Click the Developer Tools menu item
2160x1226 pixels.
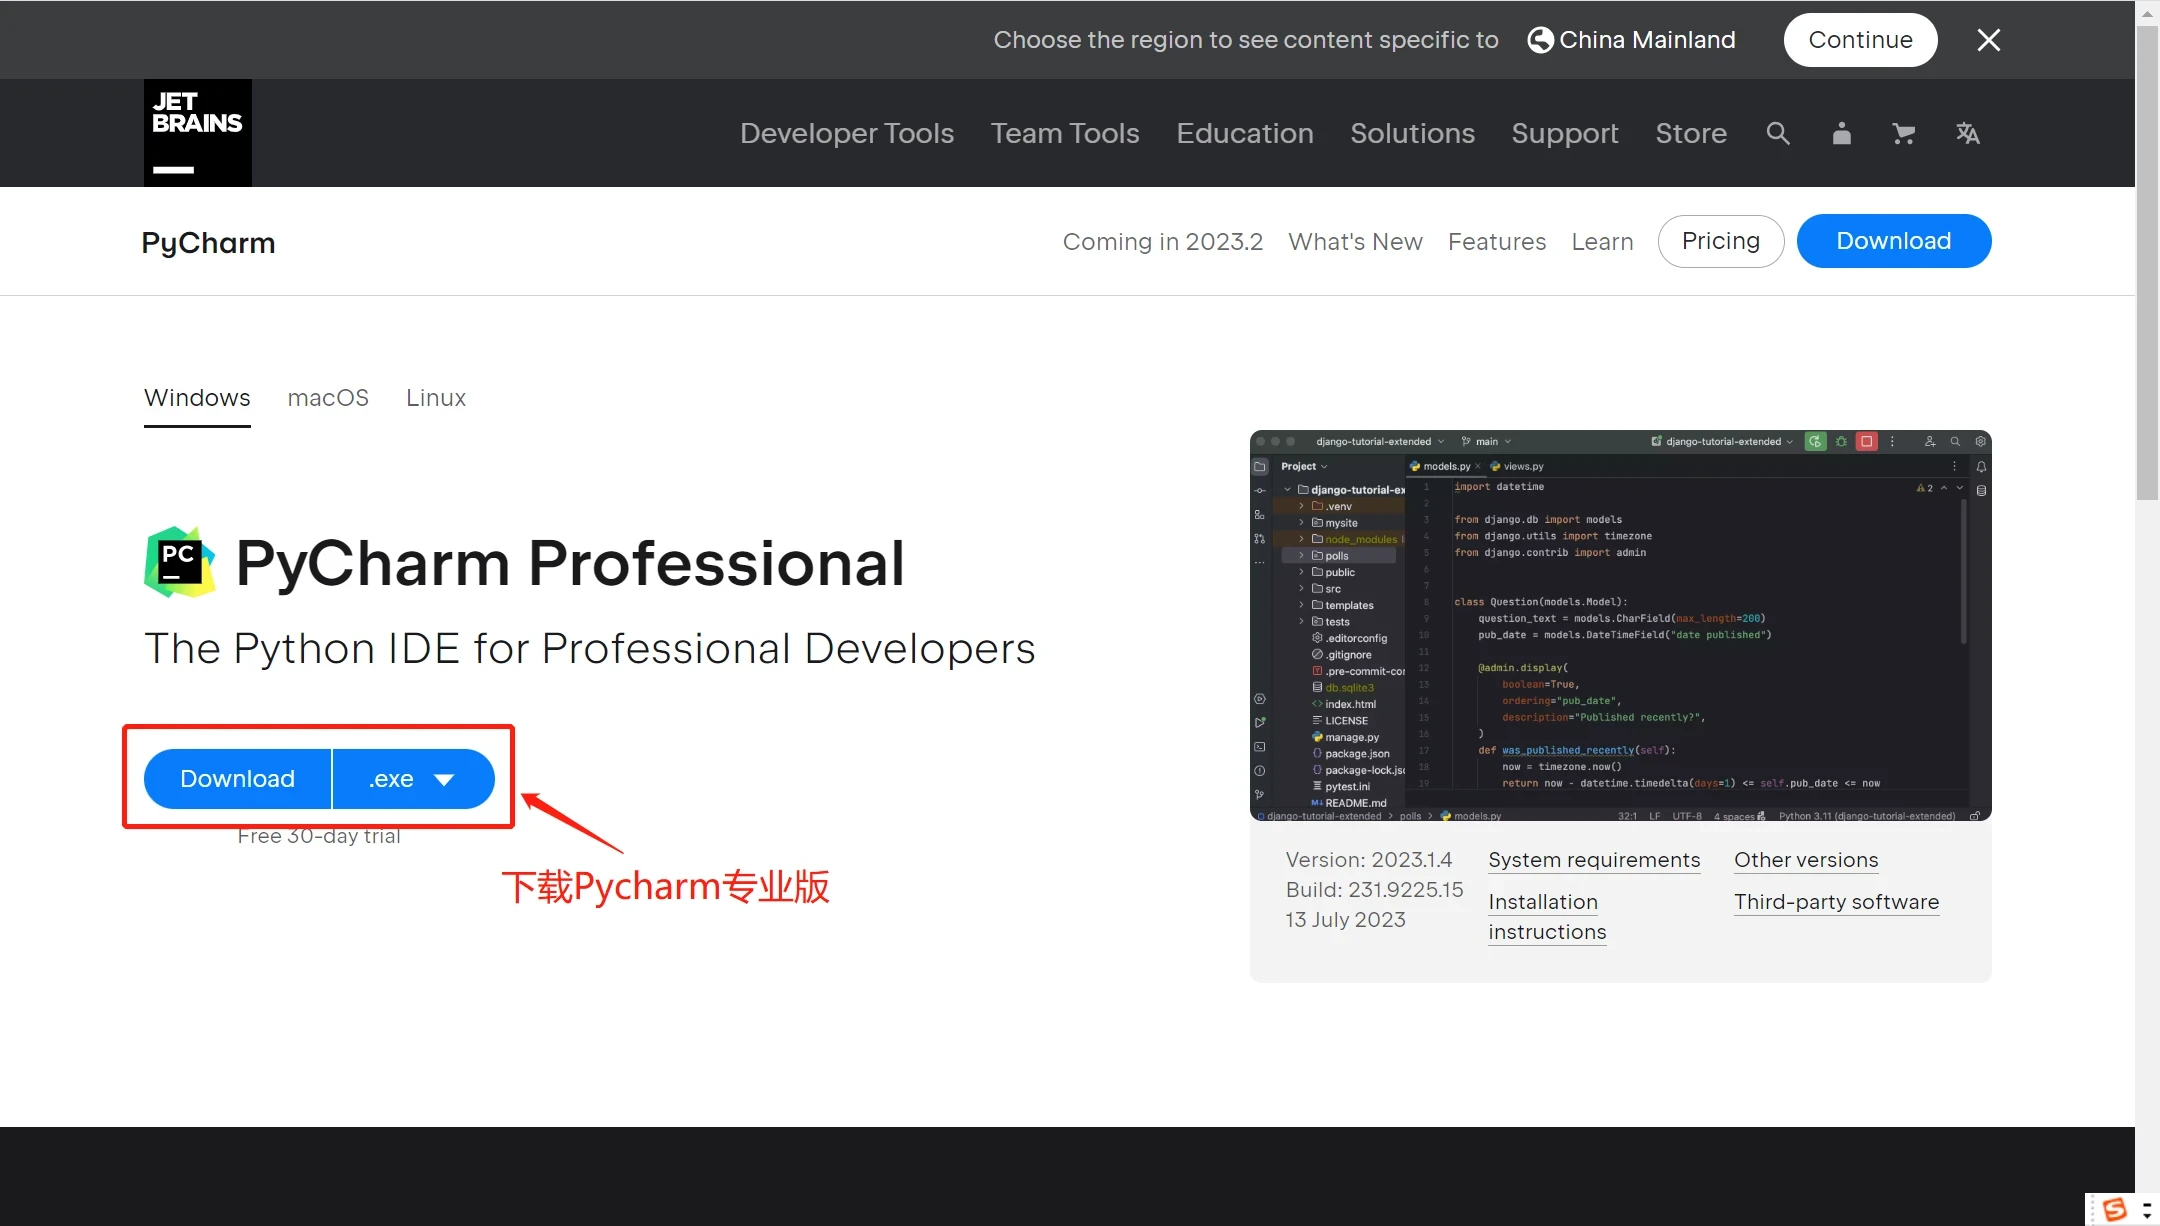coord(847,134)
